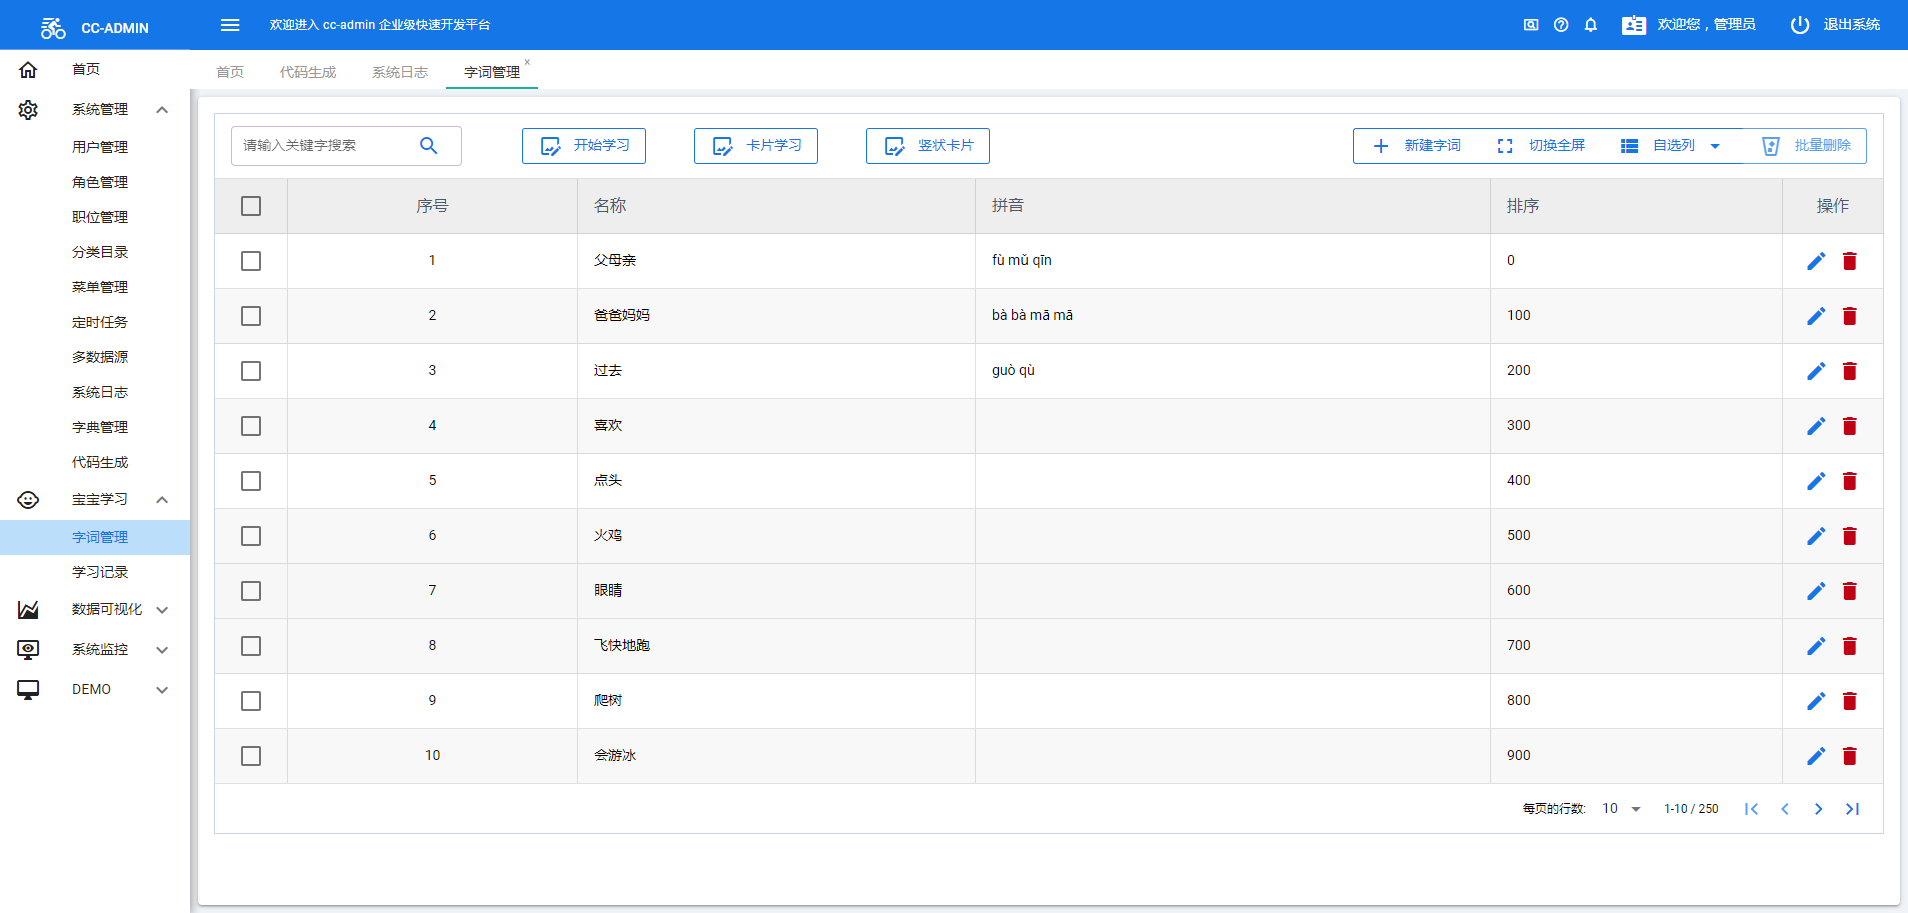Switch to the 代码生成 tab
This screenshot has width=1908, height=913.
pyautogui.click(x=308, y=72)
